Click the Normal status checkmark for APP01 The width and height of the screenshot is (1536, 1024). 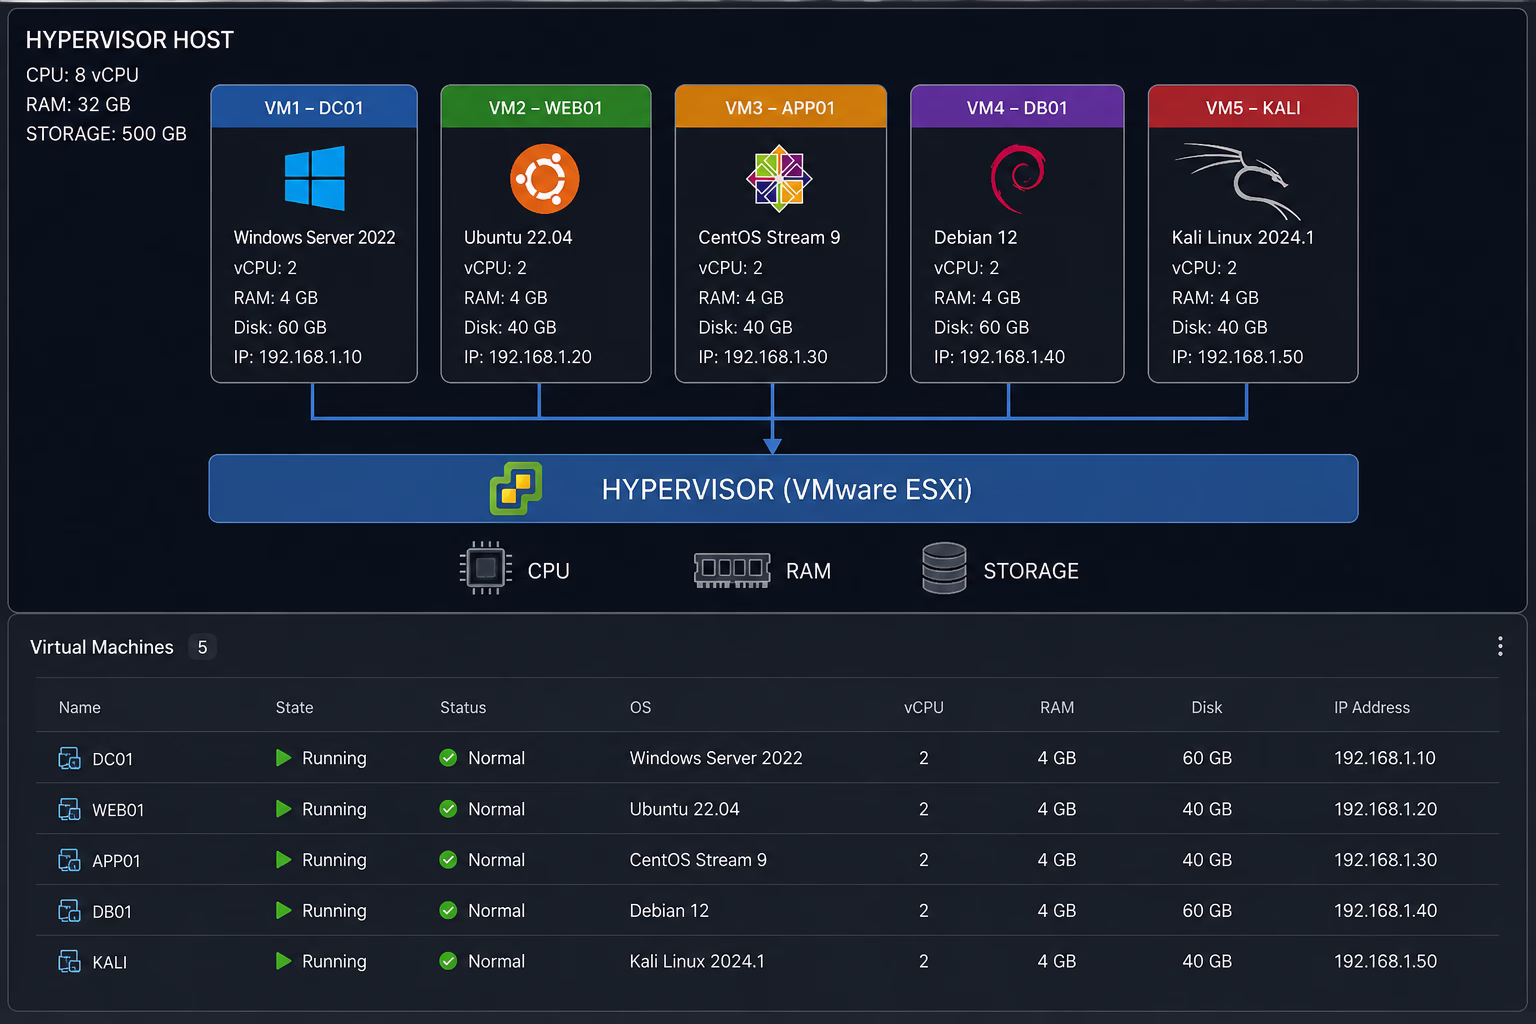(448, 859)
